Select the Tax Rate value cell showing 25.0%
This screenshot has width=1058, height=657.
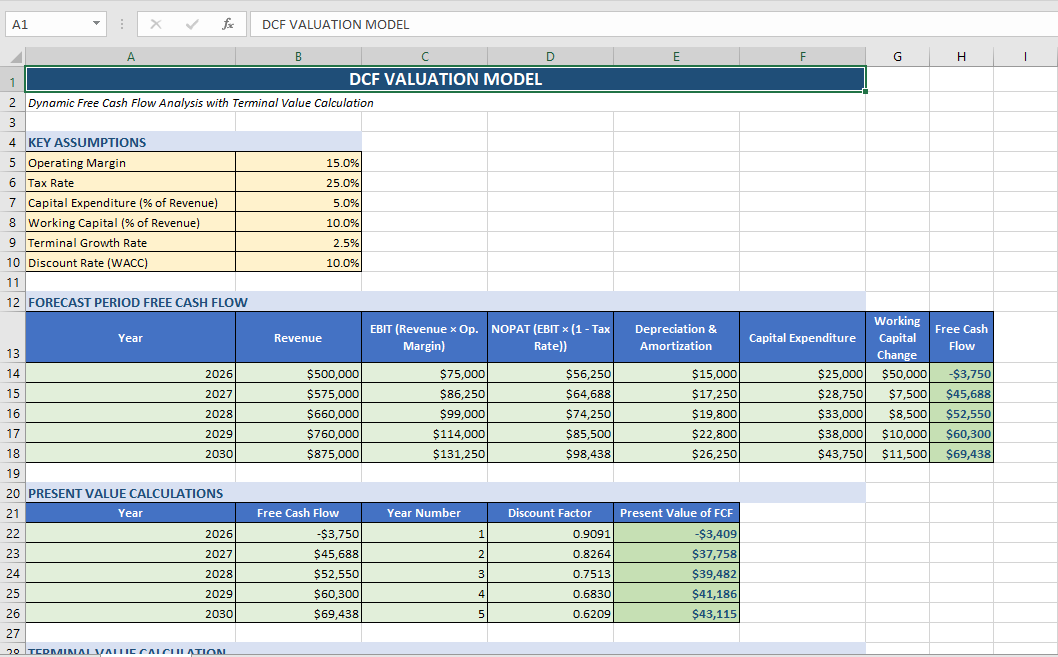coord(298,182)
